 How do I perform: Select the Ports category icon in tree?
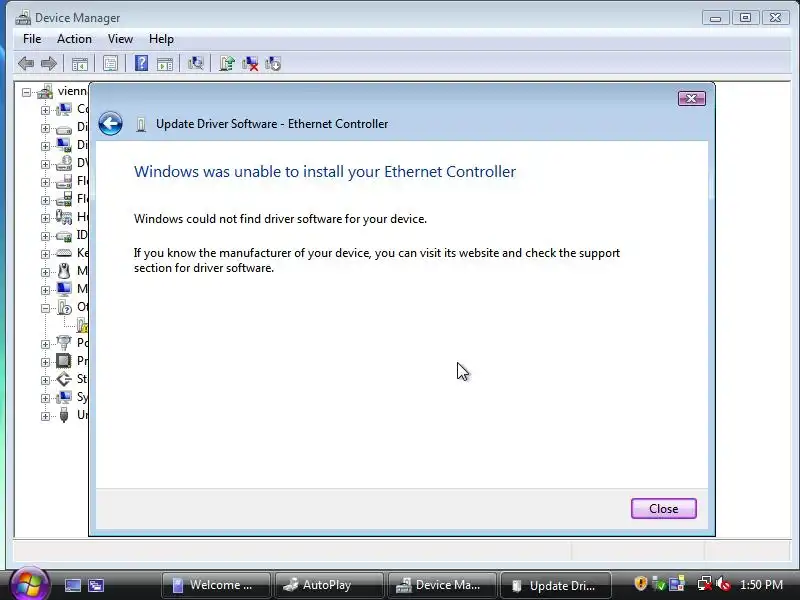point(64,343)
